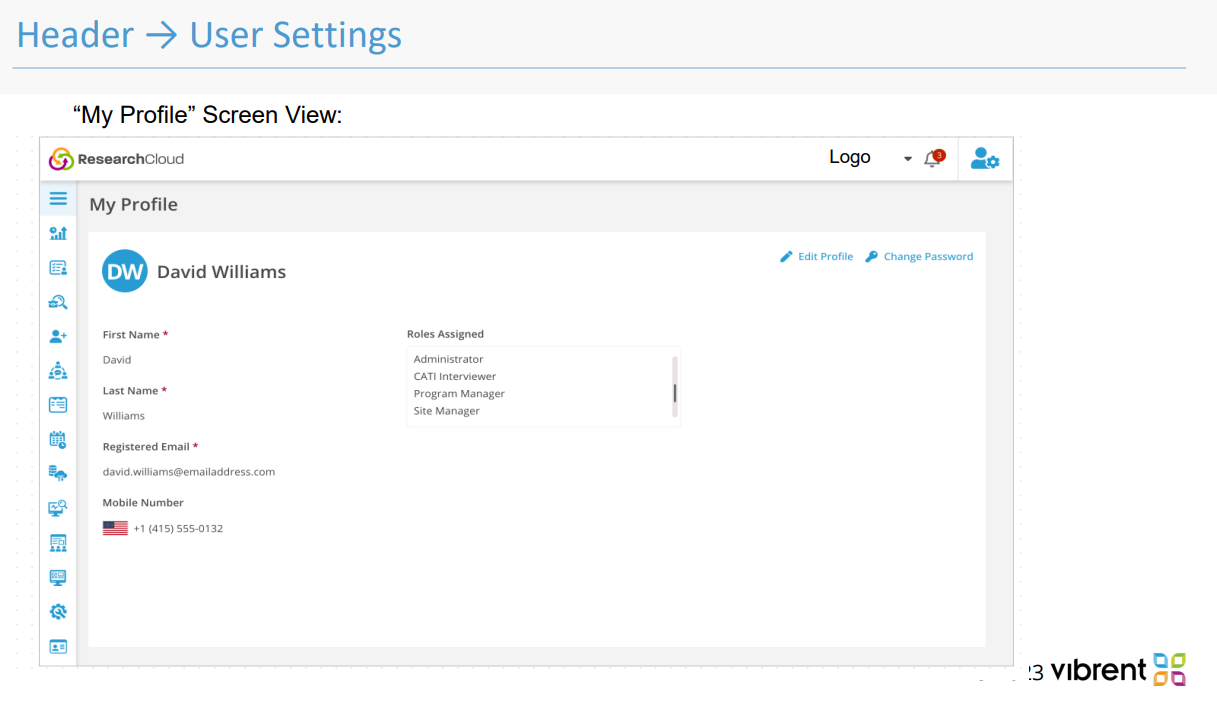Click the Change Password link
1217x705 pixels.
tap(919, 257)
